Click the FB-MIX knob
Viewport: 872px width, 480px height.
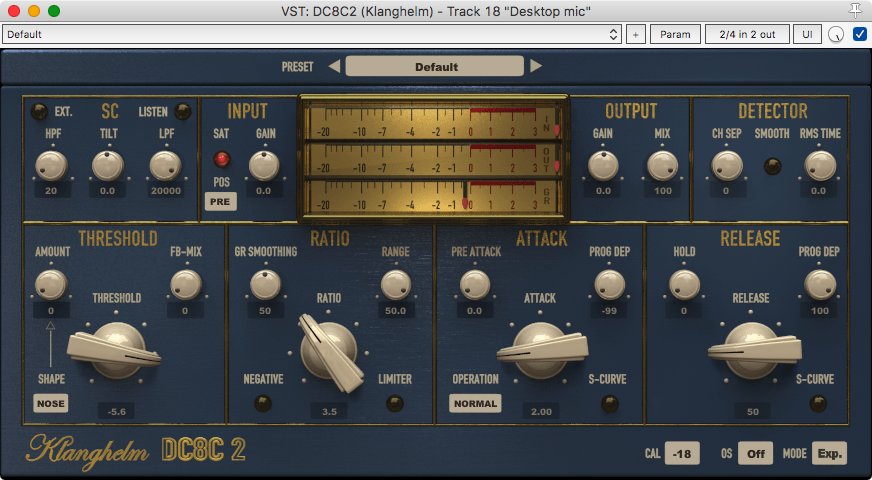(x=186, y=285)
